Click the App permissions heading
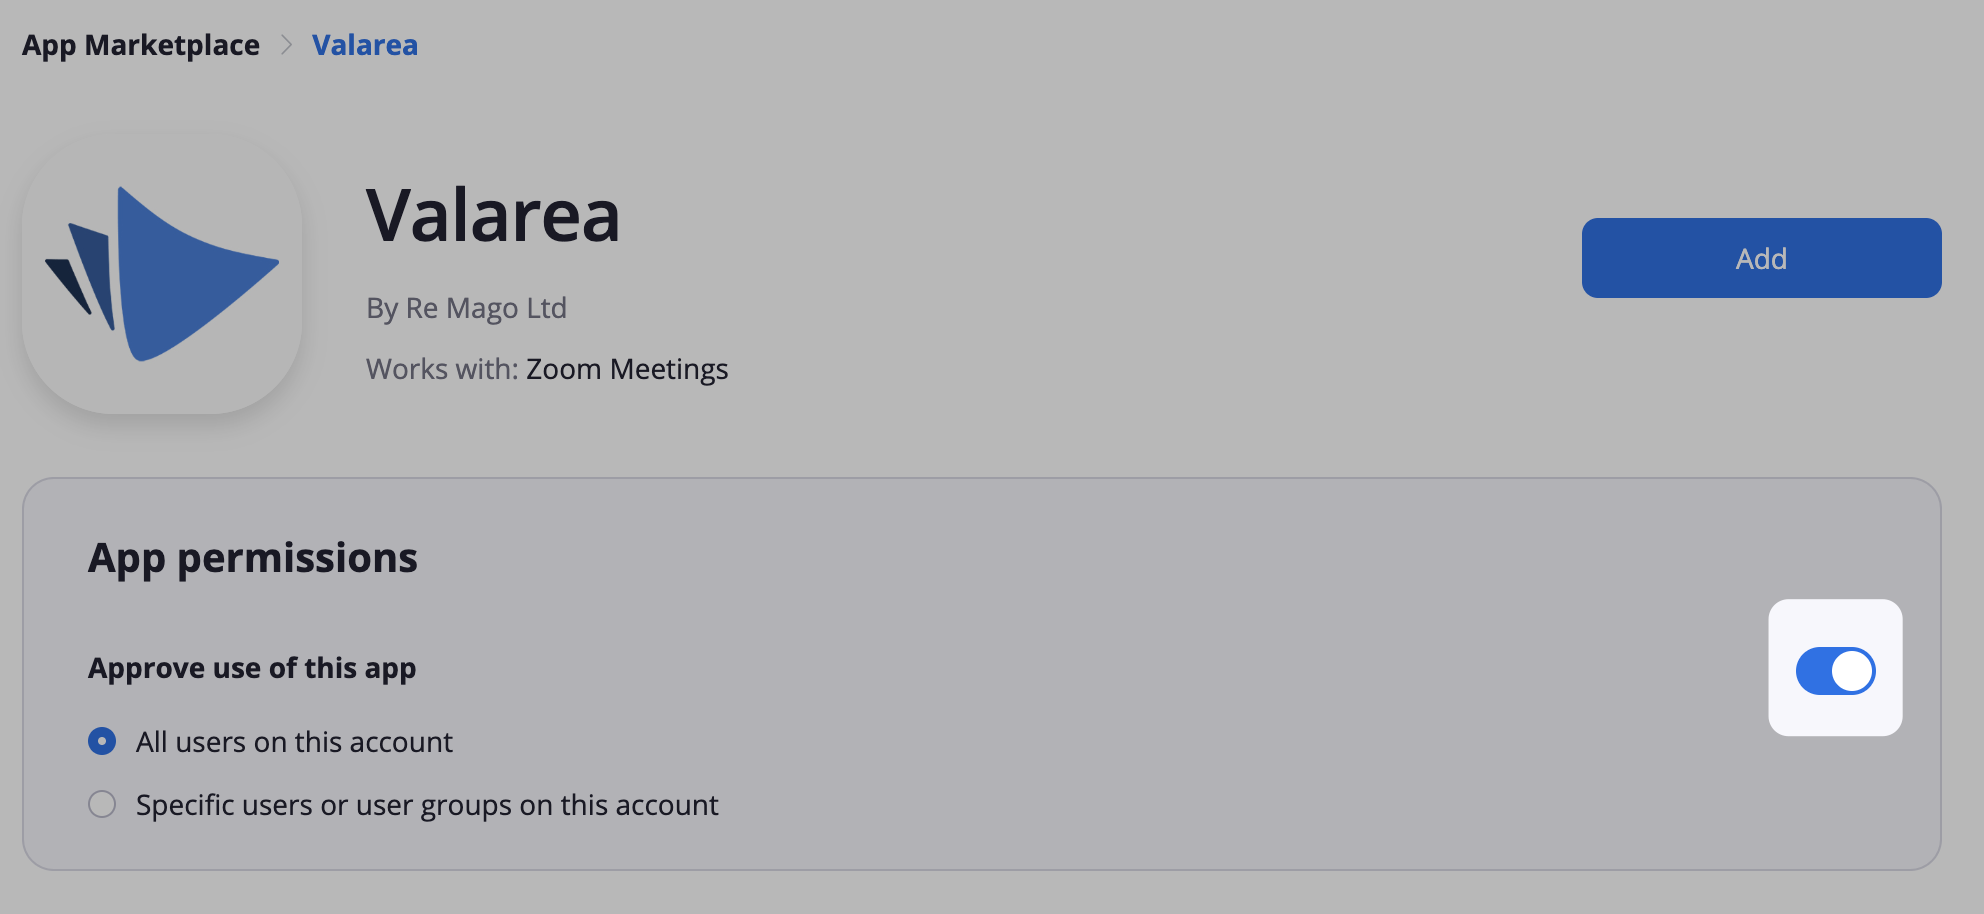This screenshot has width=1984, height=914. click(x=253, y=558)
